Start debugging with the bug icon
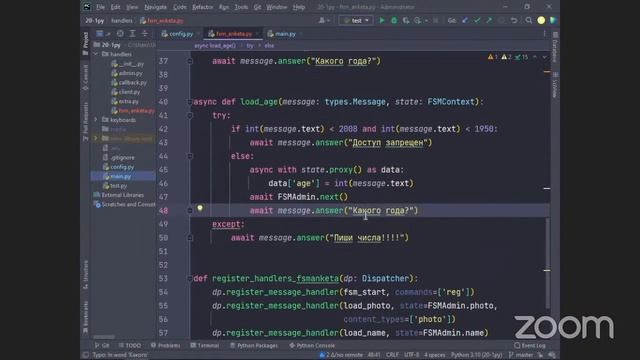Viewport: 640px width, 360px height. 394,20
